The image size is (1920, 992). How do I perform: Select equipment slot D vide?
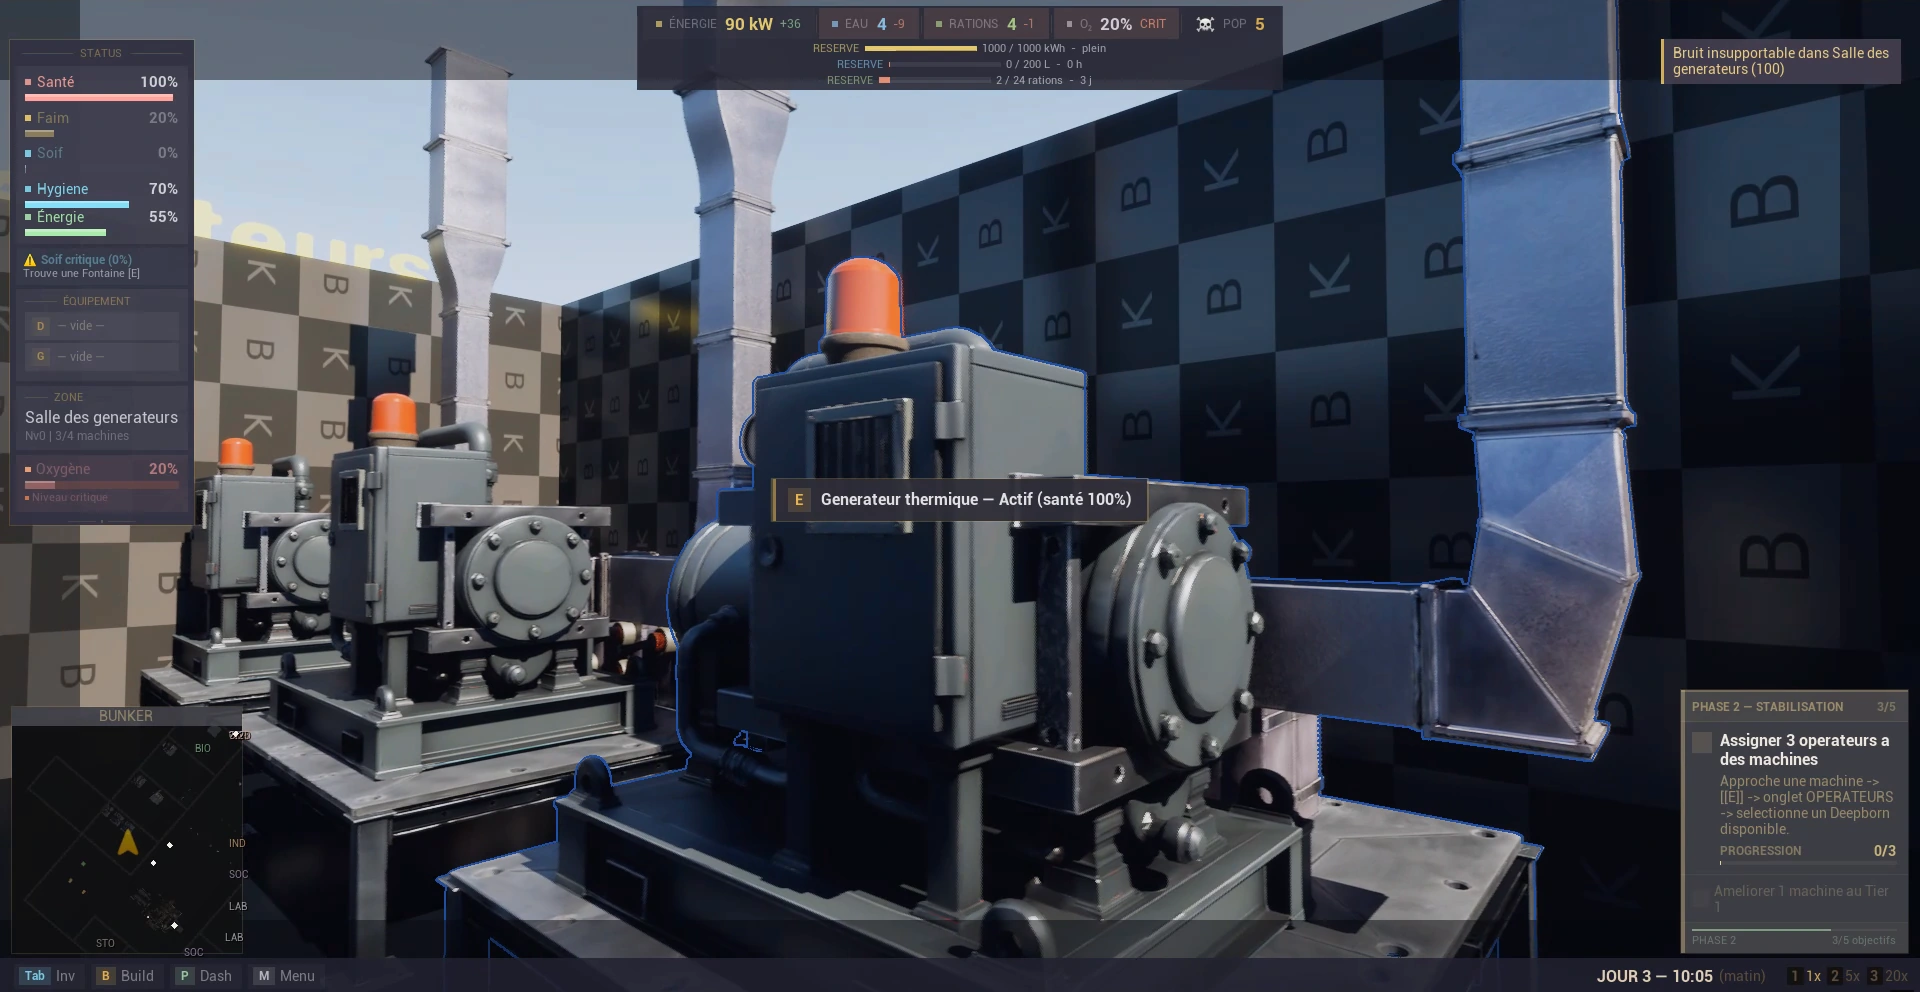pos(101,326)
